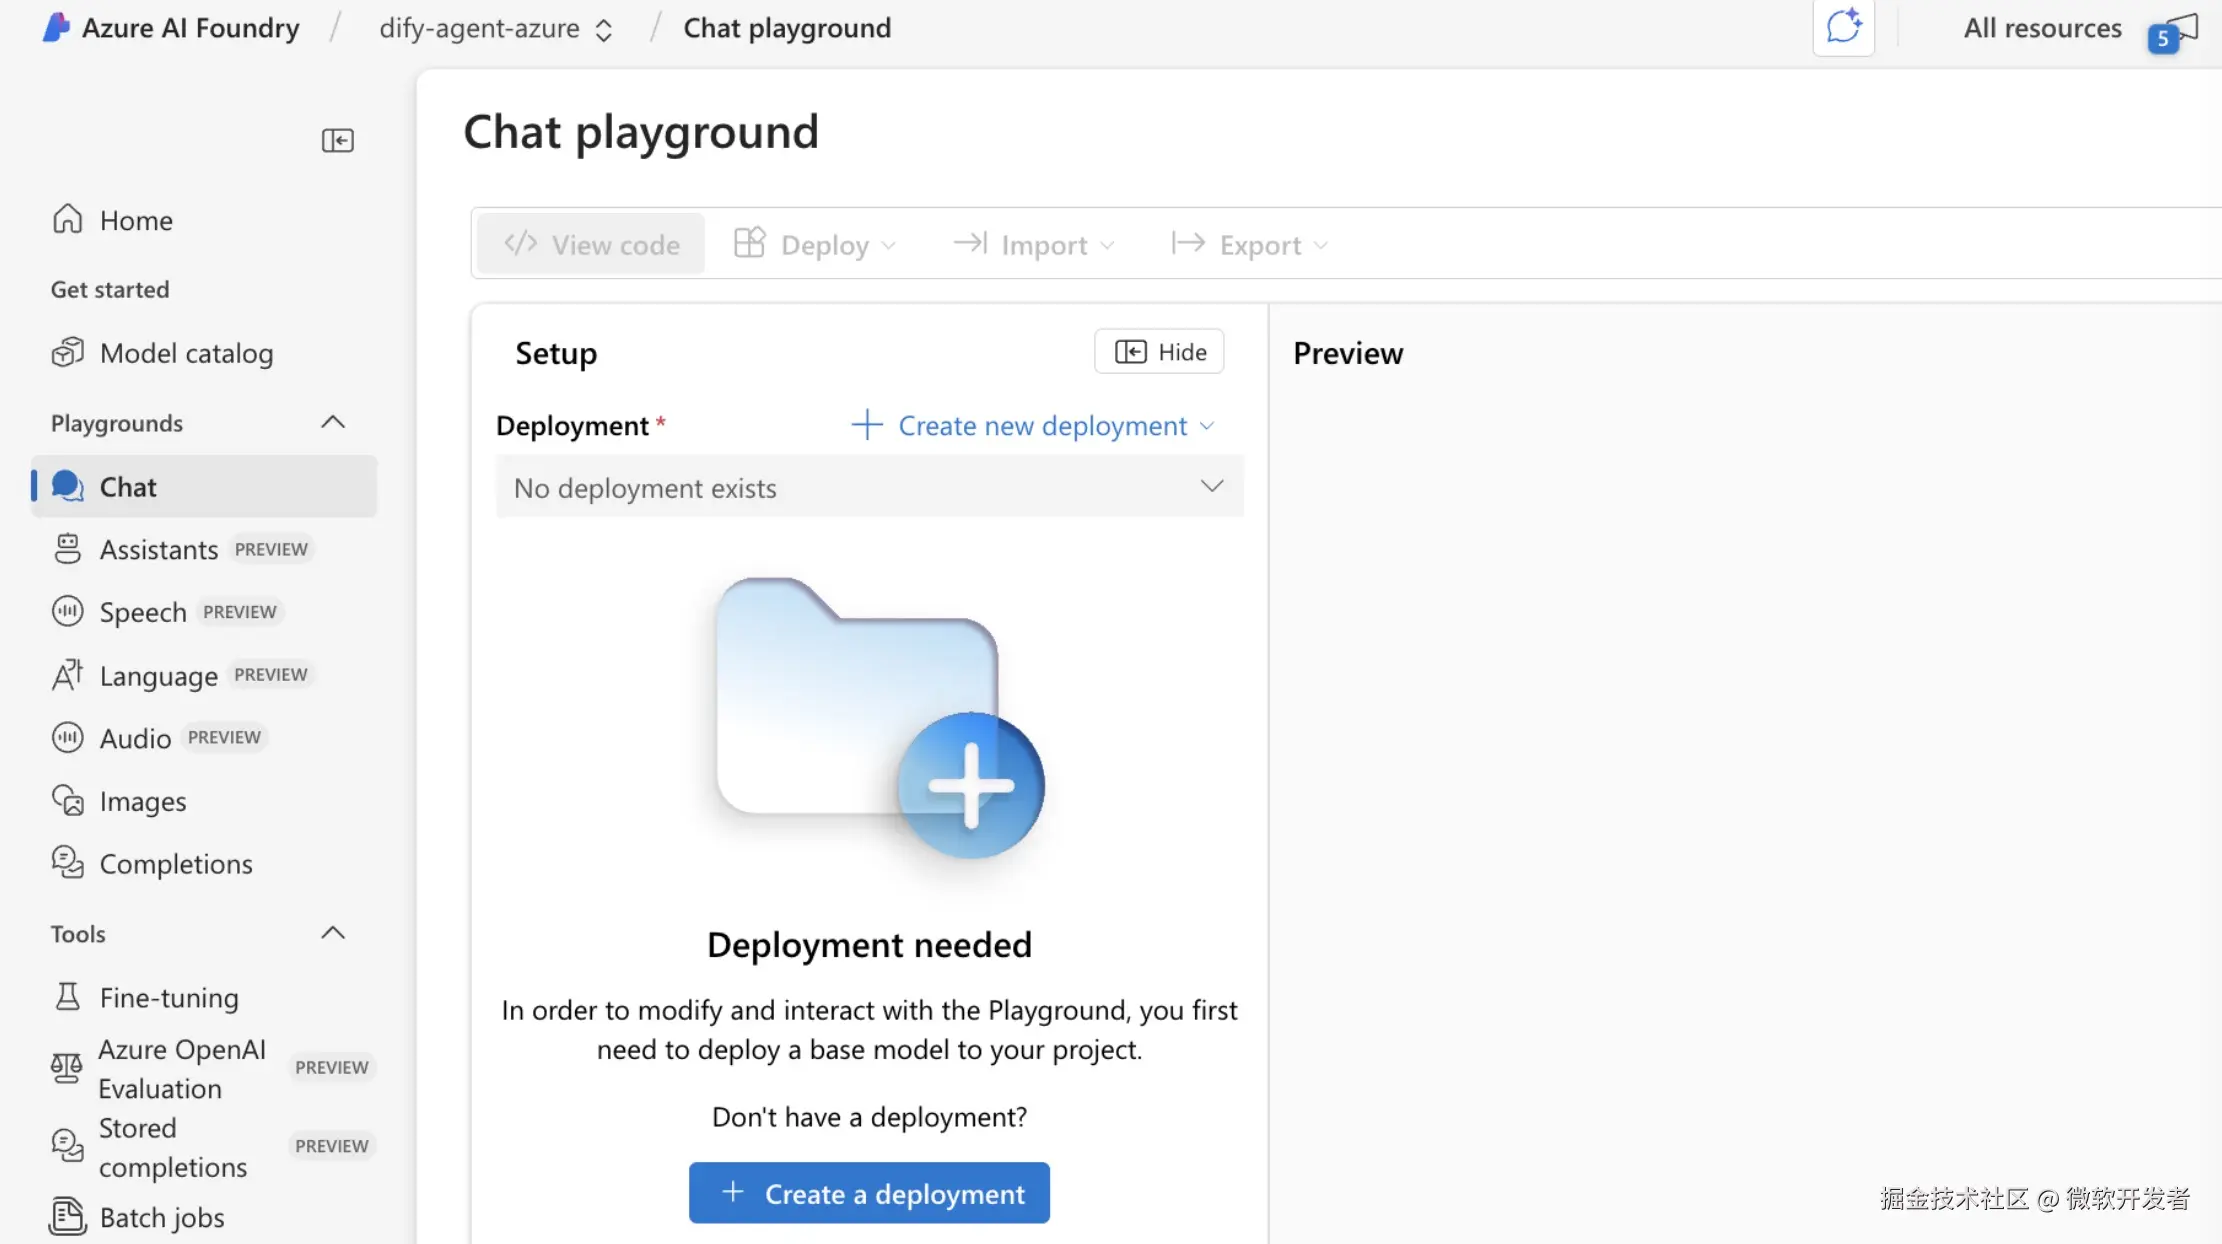Open the deployment selection dropdown
Screen dimensions: 2222x1244
[x=869, y=487]
